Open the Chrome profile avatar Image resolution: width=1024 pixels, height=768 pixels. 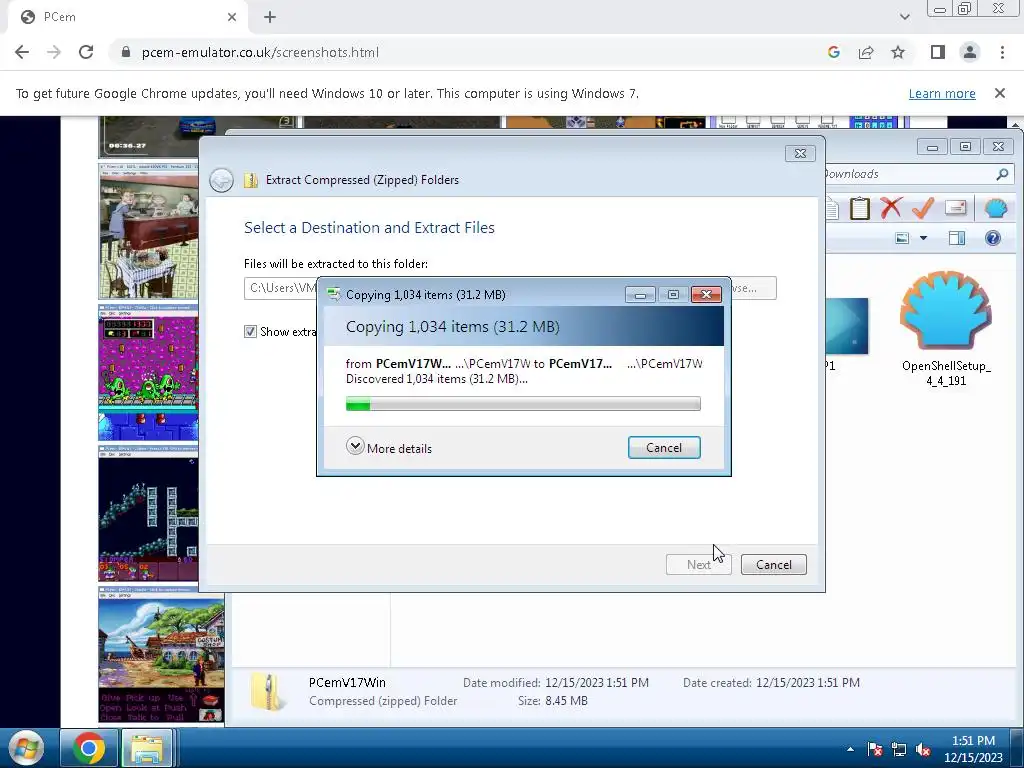point(970,52)
